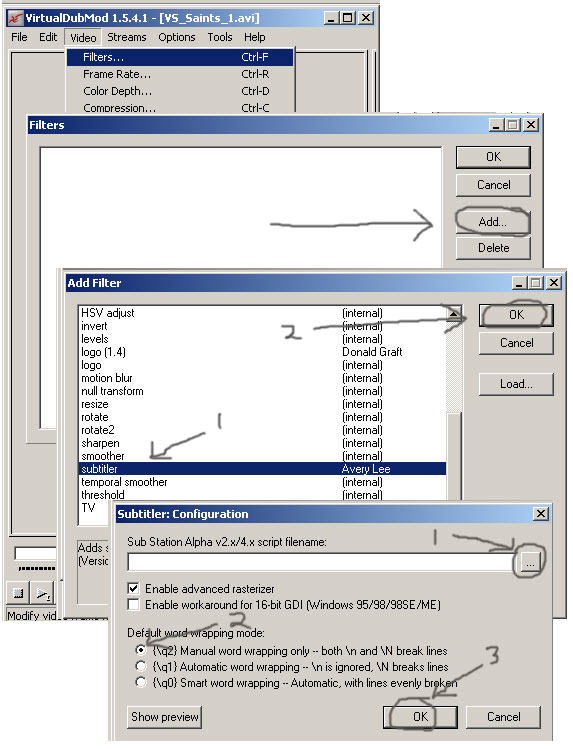Click the stop button in playback controls
This screenshot has height=749, width=573.
(x=18, y=593)
